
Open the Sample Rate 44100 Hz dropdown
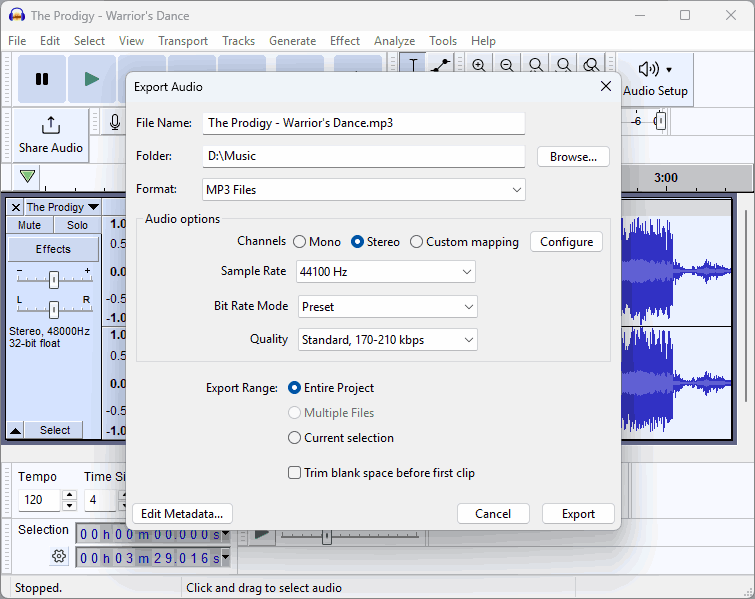[x=386, y=272]
